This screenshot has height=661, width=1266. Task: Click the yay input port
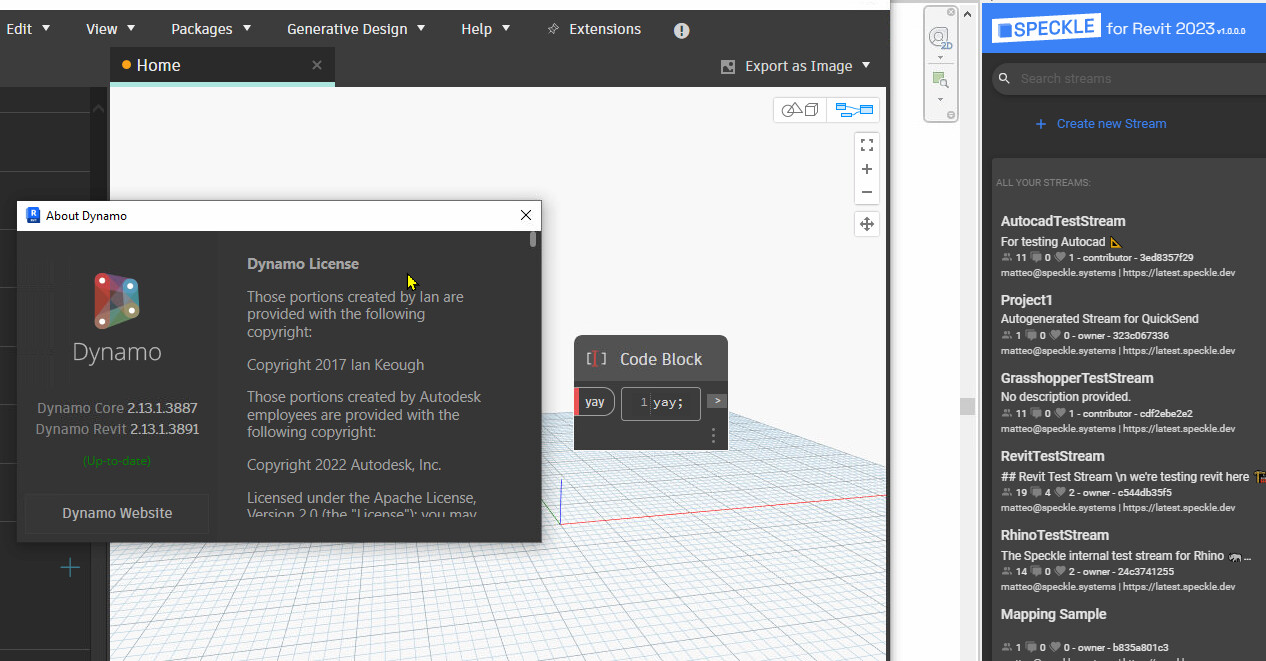595,402
